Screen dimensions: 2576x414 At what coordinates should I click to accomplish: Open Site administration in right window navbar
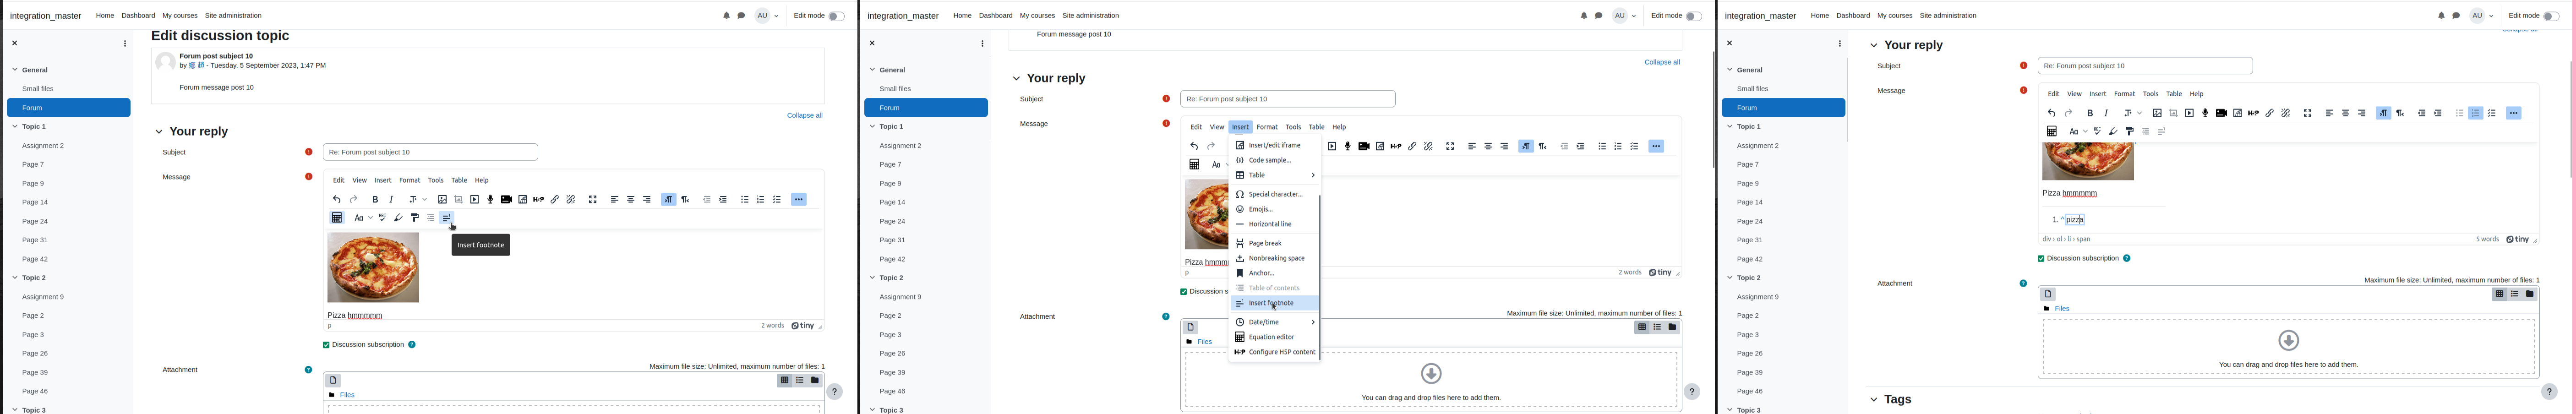(x=1948, y=16)
